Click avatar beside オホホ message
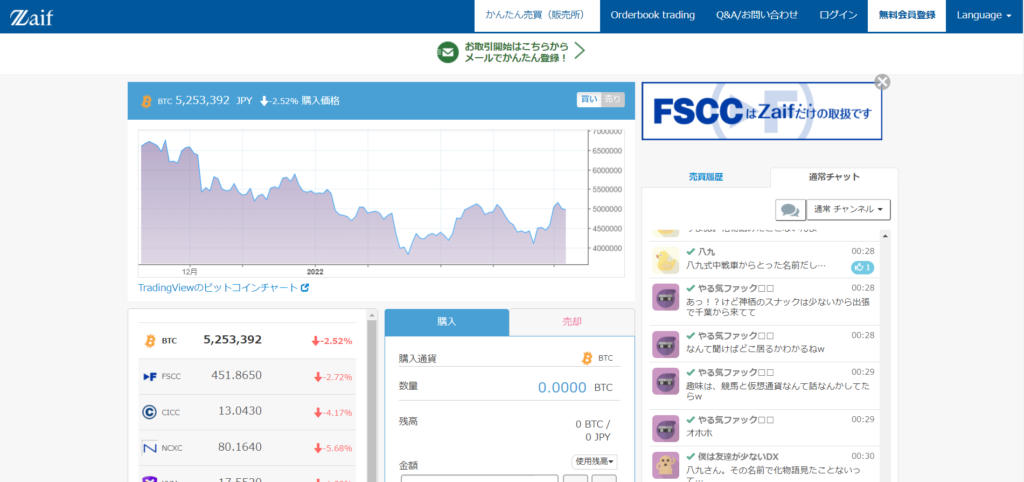Image resolution: width=1024 pixels, height=482 pixels. pyautogui.click(x=666, y=428)
